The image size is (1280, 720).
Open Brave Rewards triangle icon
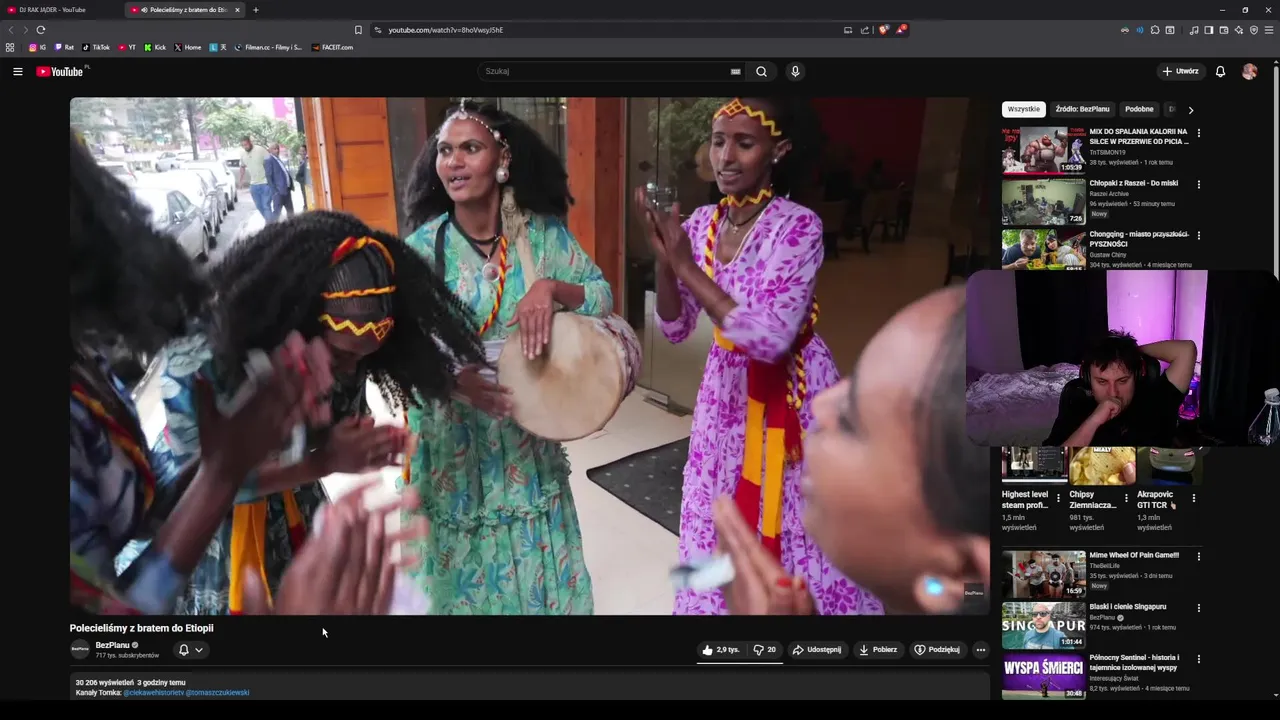(x=900, y=30)
